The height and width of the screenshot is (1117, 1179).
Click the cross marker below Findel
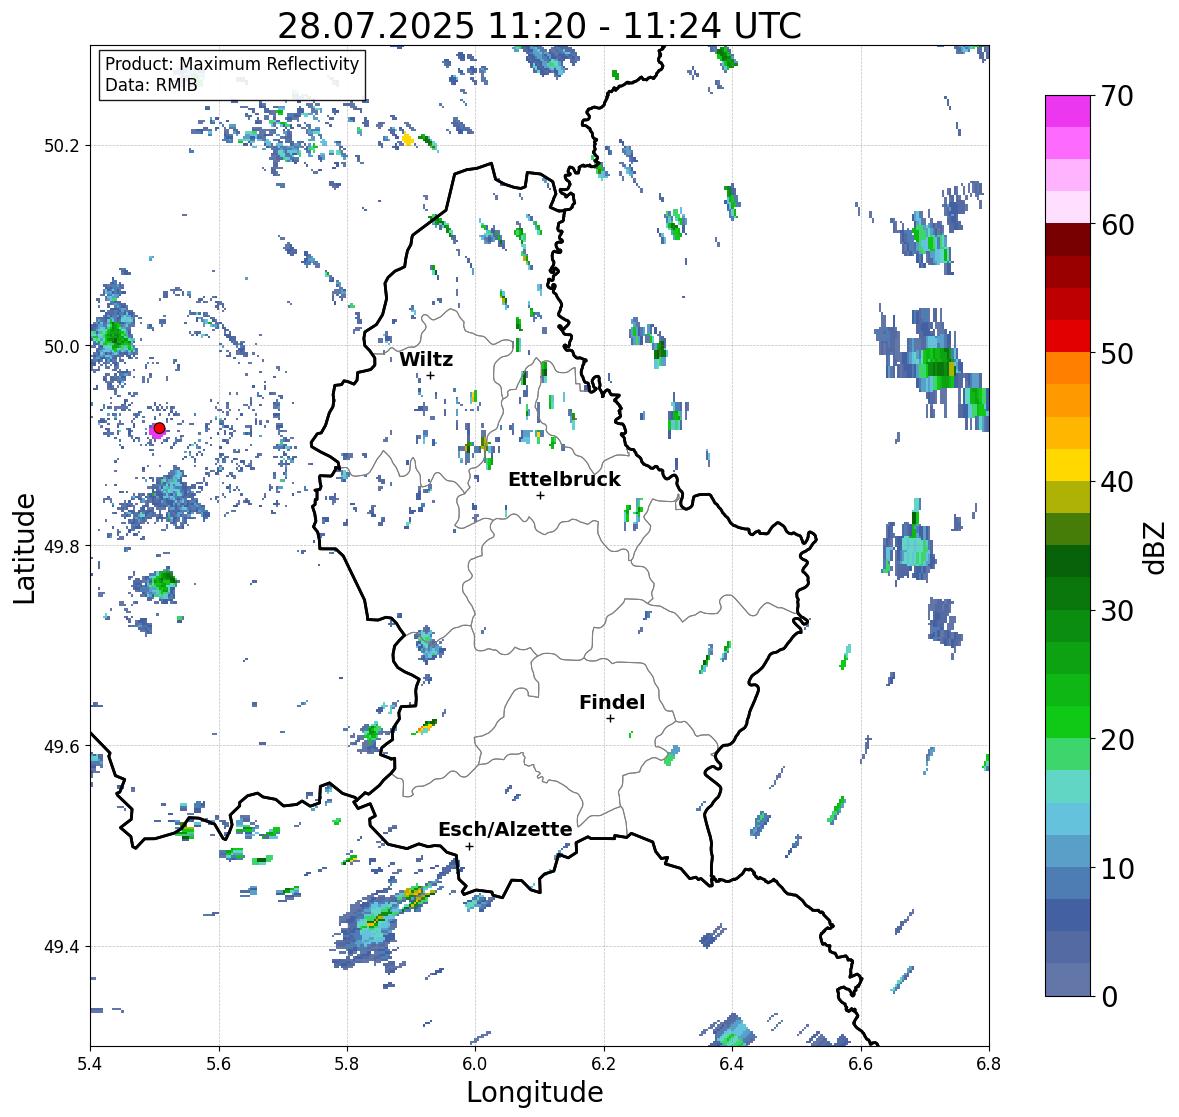[610, 719]
